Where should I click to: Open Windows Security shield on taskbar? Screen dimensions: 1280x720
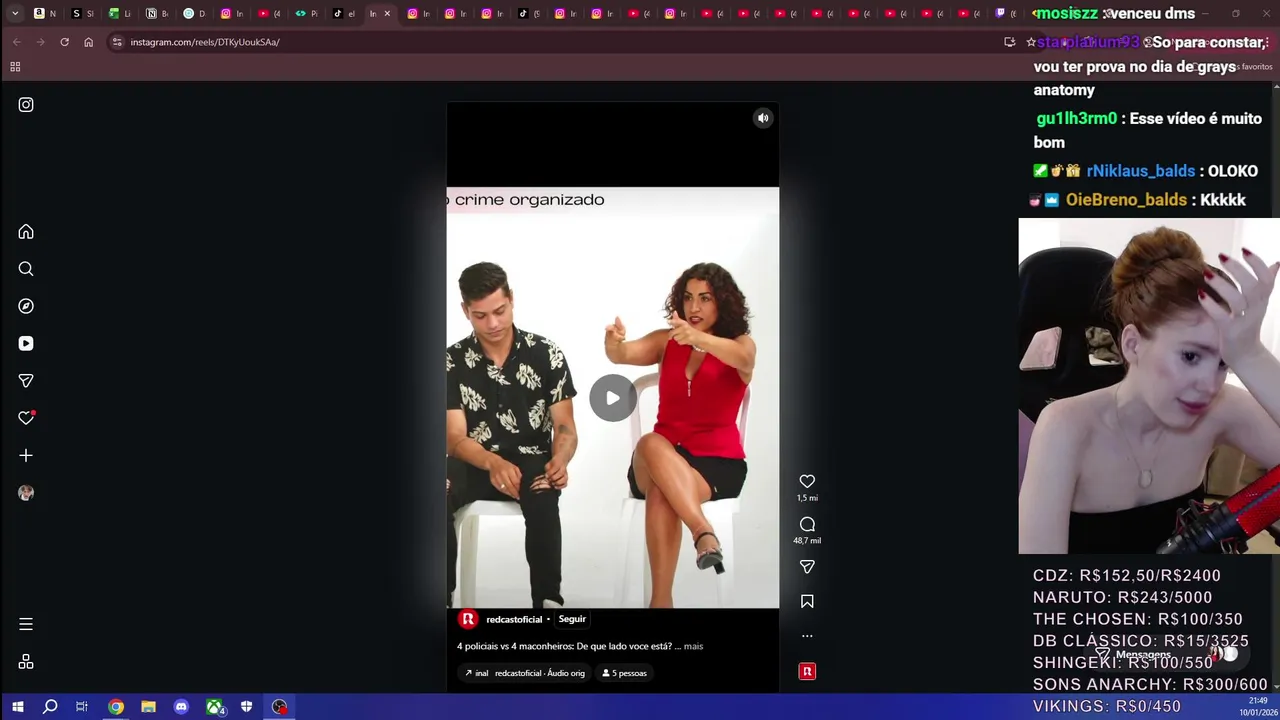pyautogui.click(x=246, y=707)
